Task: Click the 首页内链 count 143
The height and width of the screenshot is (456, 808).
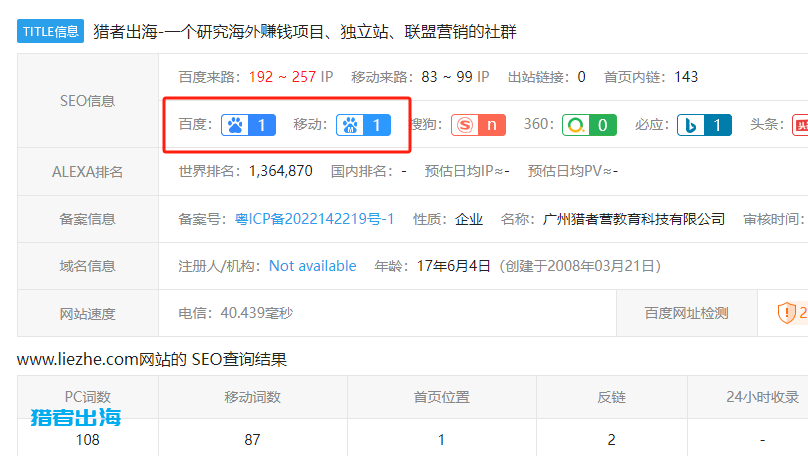Action: coord(686,77)
